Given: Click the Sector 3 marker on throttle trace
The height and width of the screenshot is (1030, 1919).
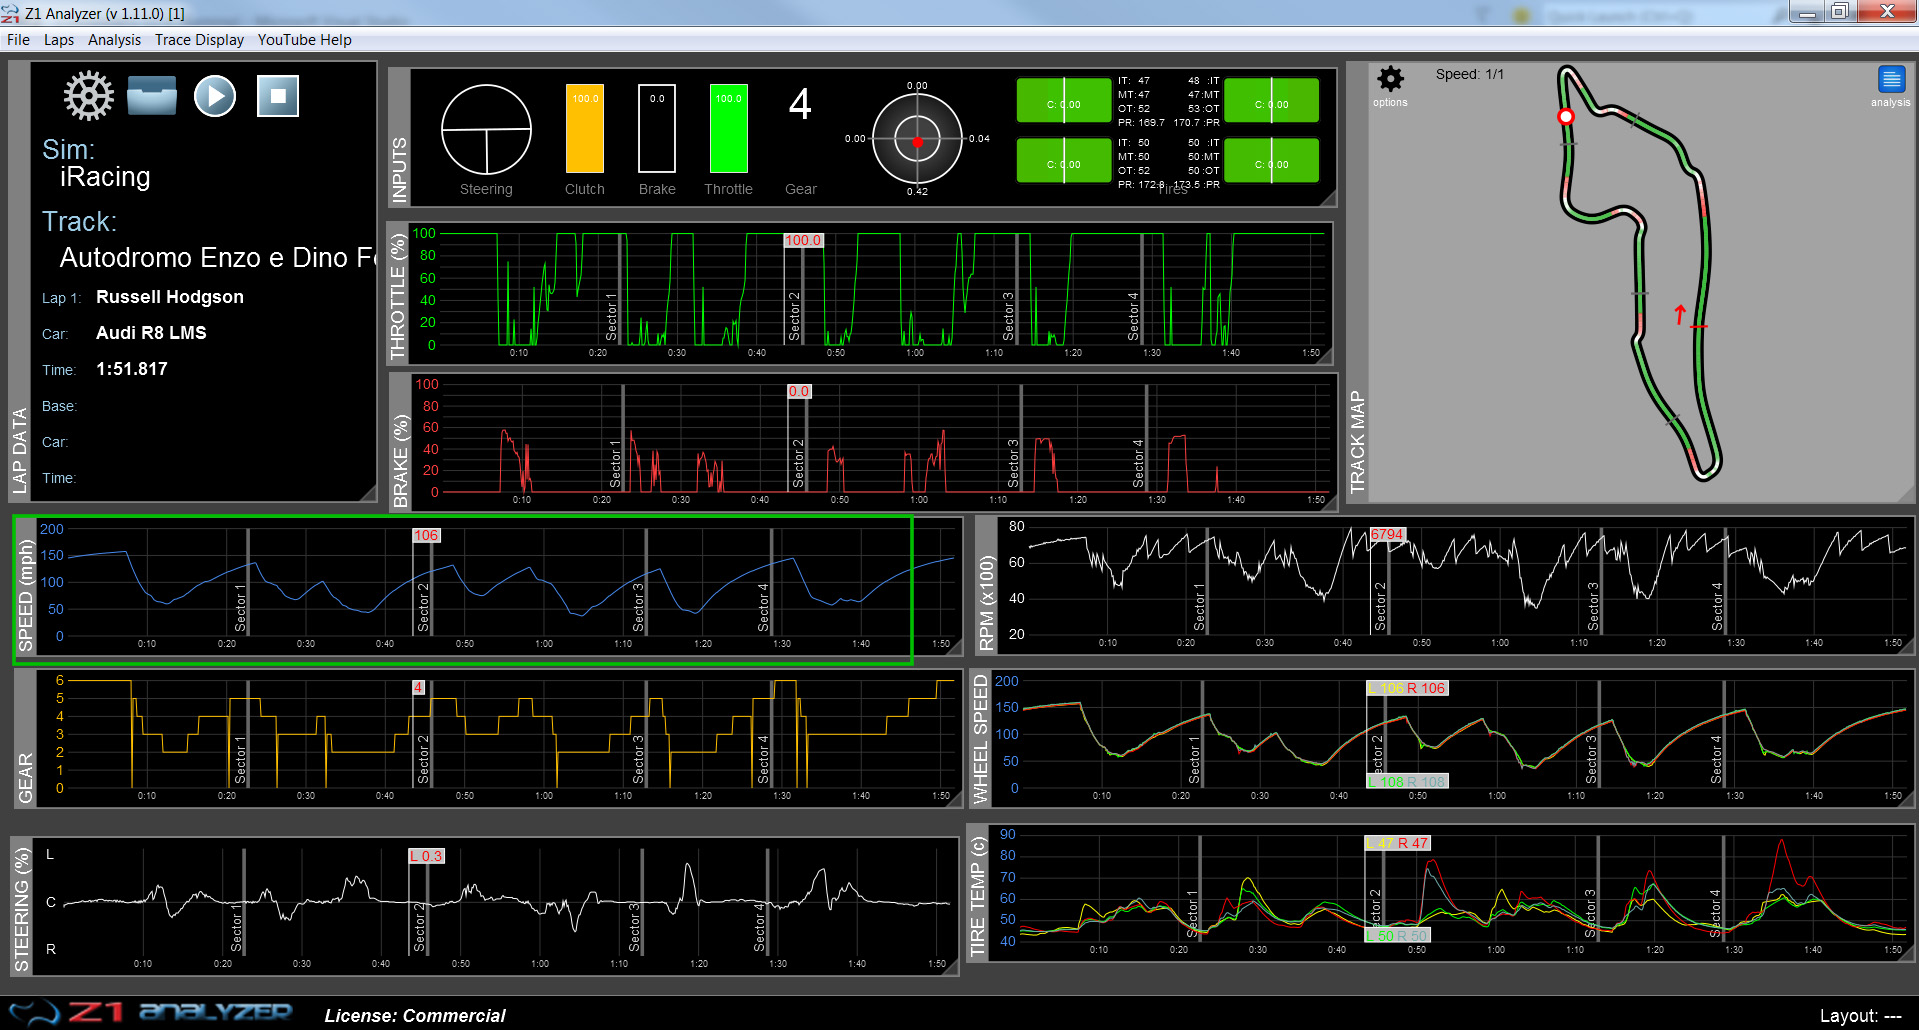Looking at the screenshot, I should click(1009, 316).
